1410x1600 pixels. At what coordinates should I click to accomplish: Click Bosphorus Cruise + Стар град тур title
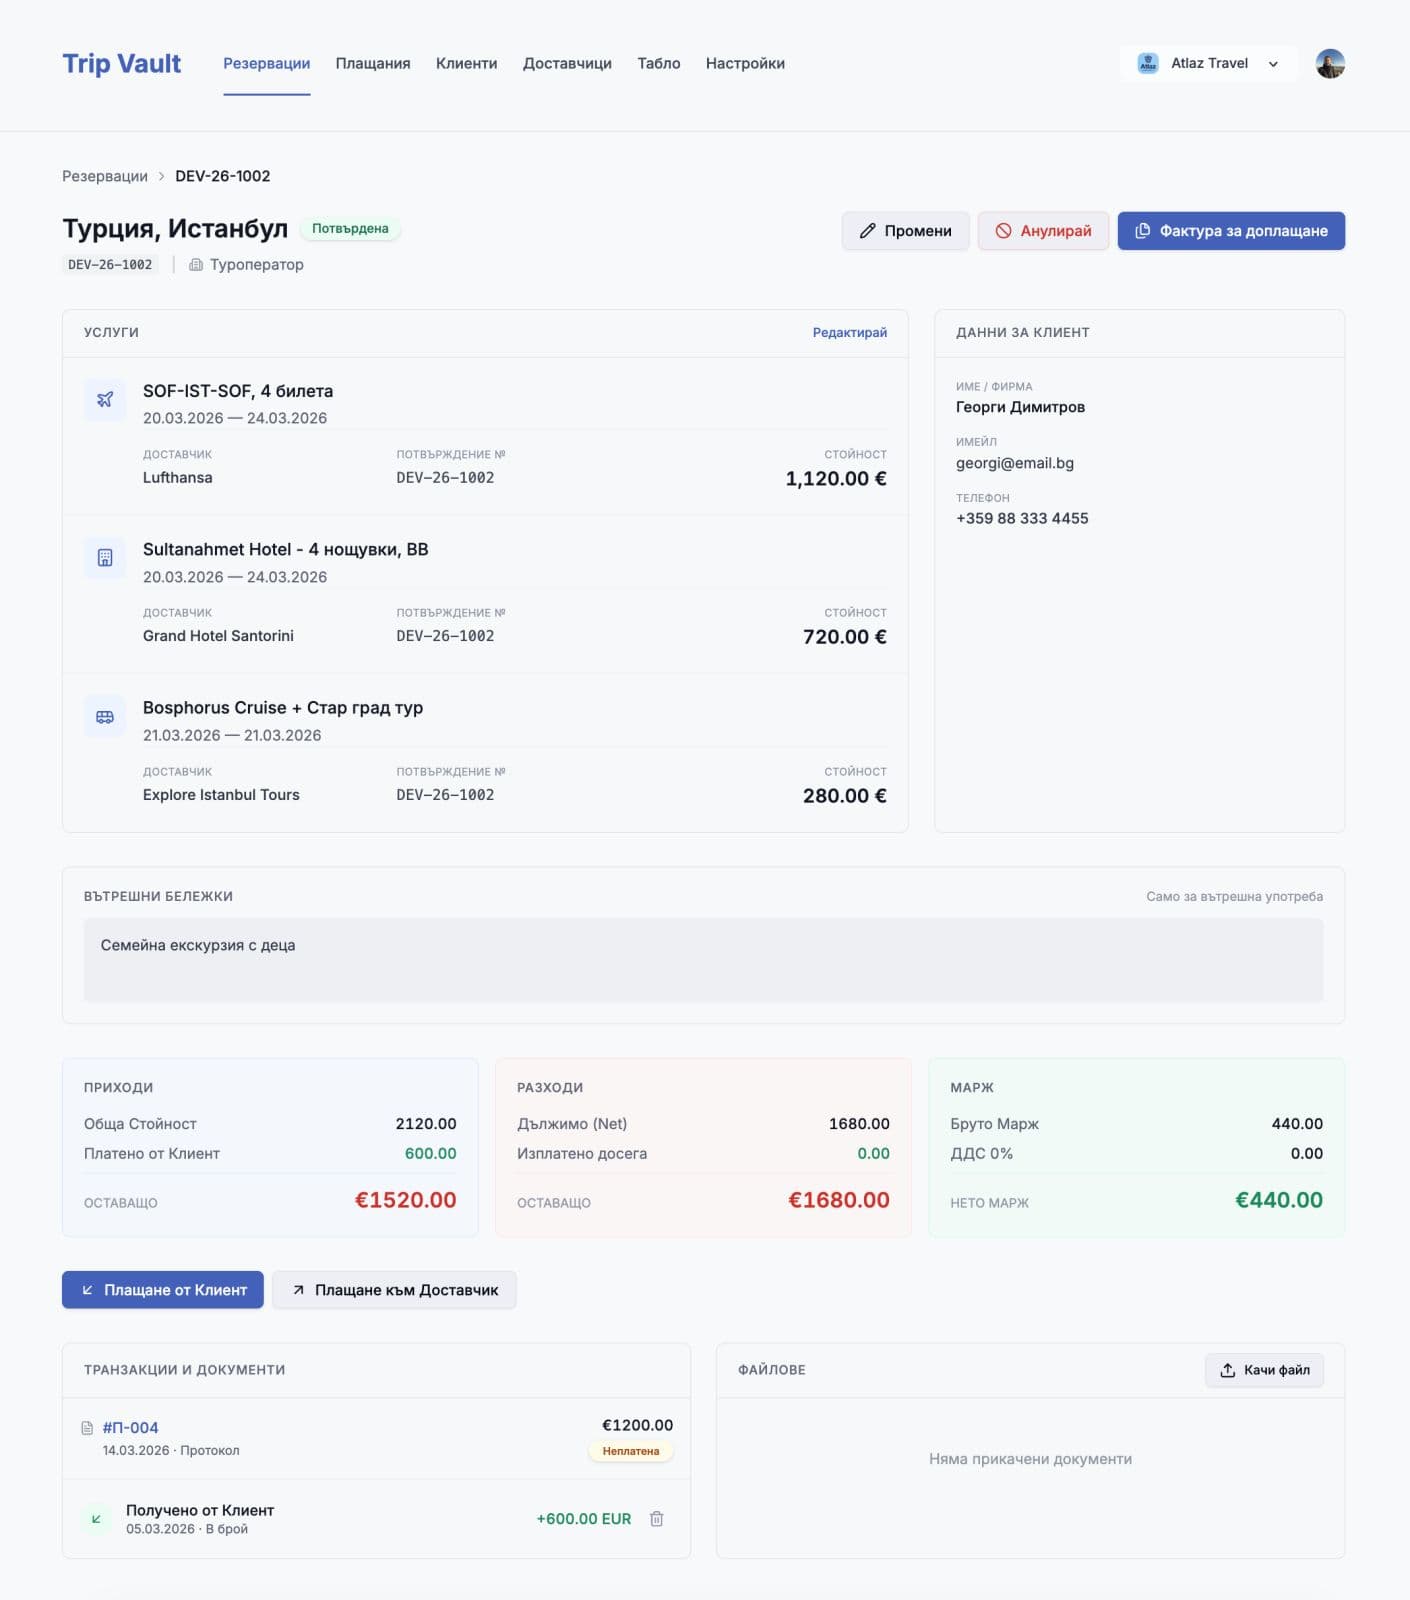coord(283,708)
